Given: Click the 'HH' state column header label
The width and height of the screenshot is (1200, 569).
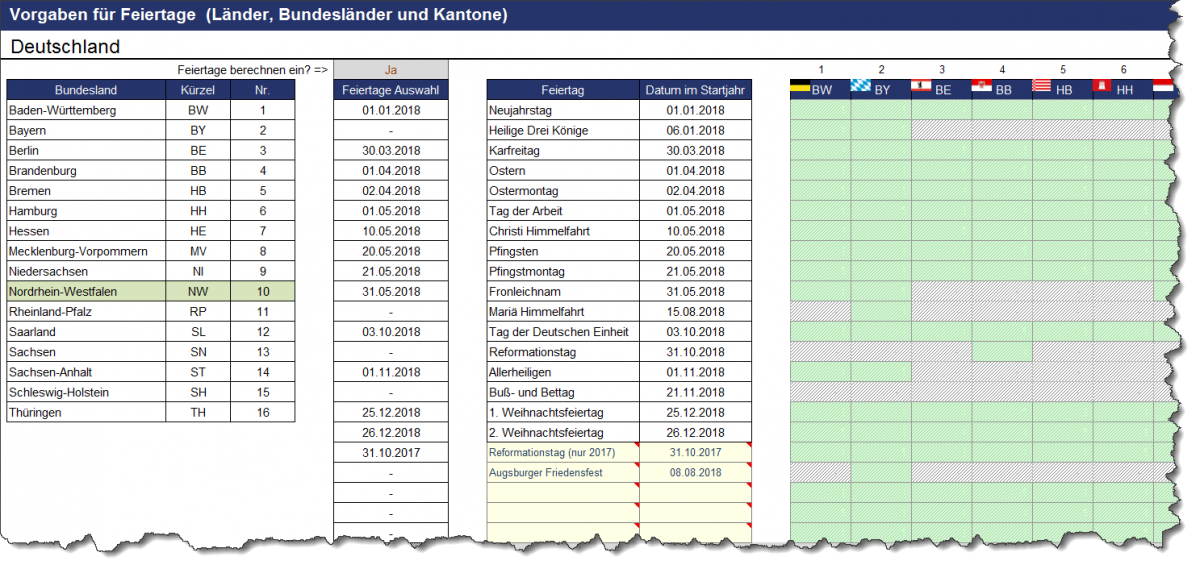Looking at the screenshot, I should pyautogui.click(x=1125, y=90).
